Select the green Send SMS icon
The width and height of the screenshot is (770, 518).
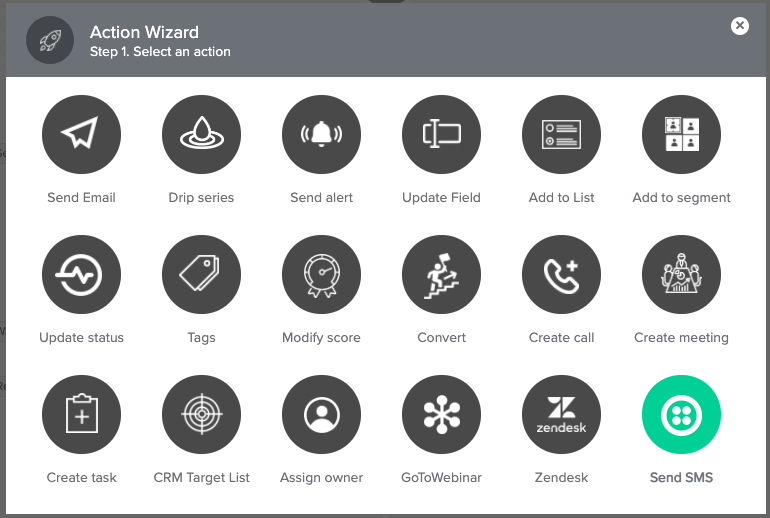point(682,414)
